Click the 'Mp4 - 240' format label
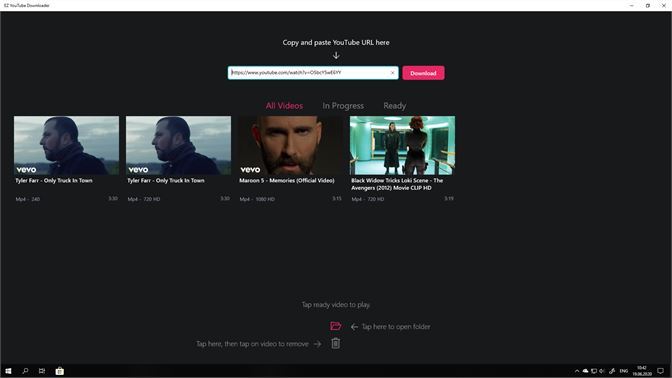672x378 pixels. pyautogui.click(x=27, y=199)
